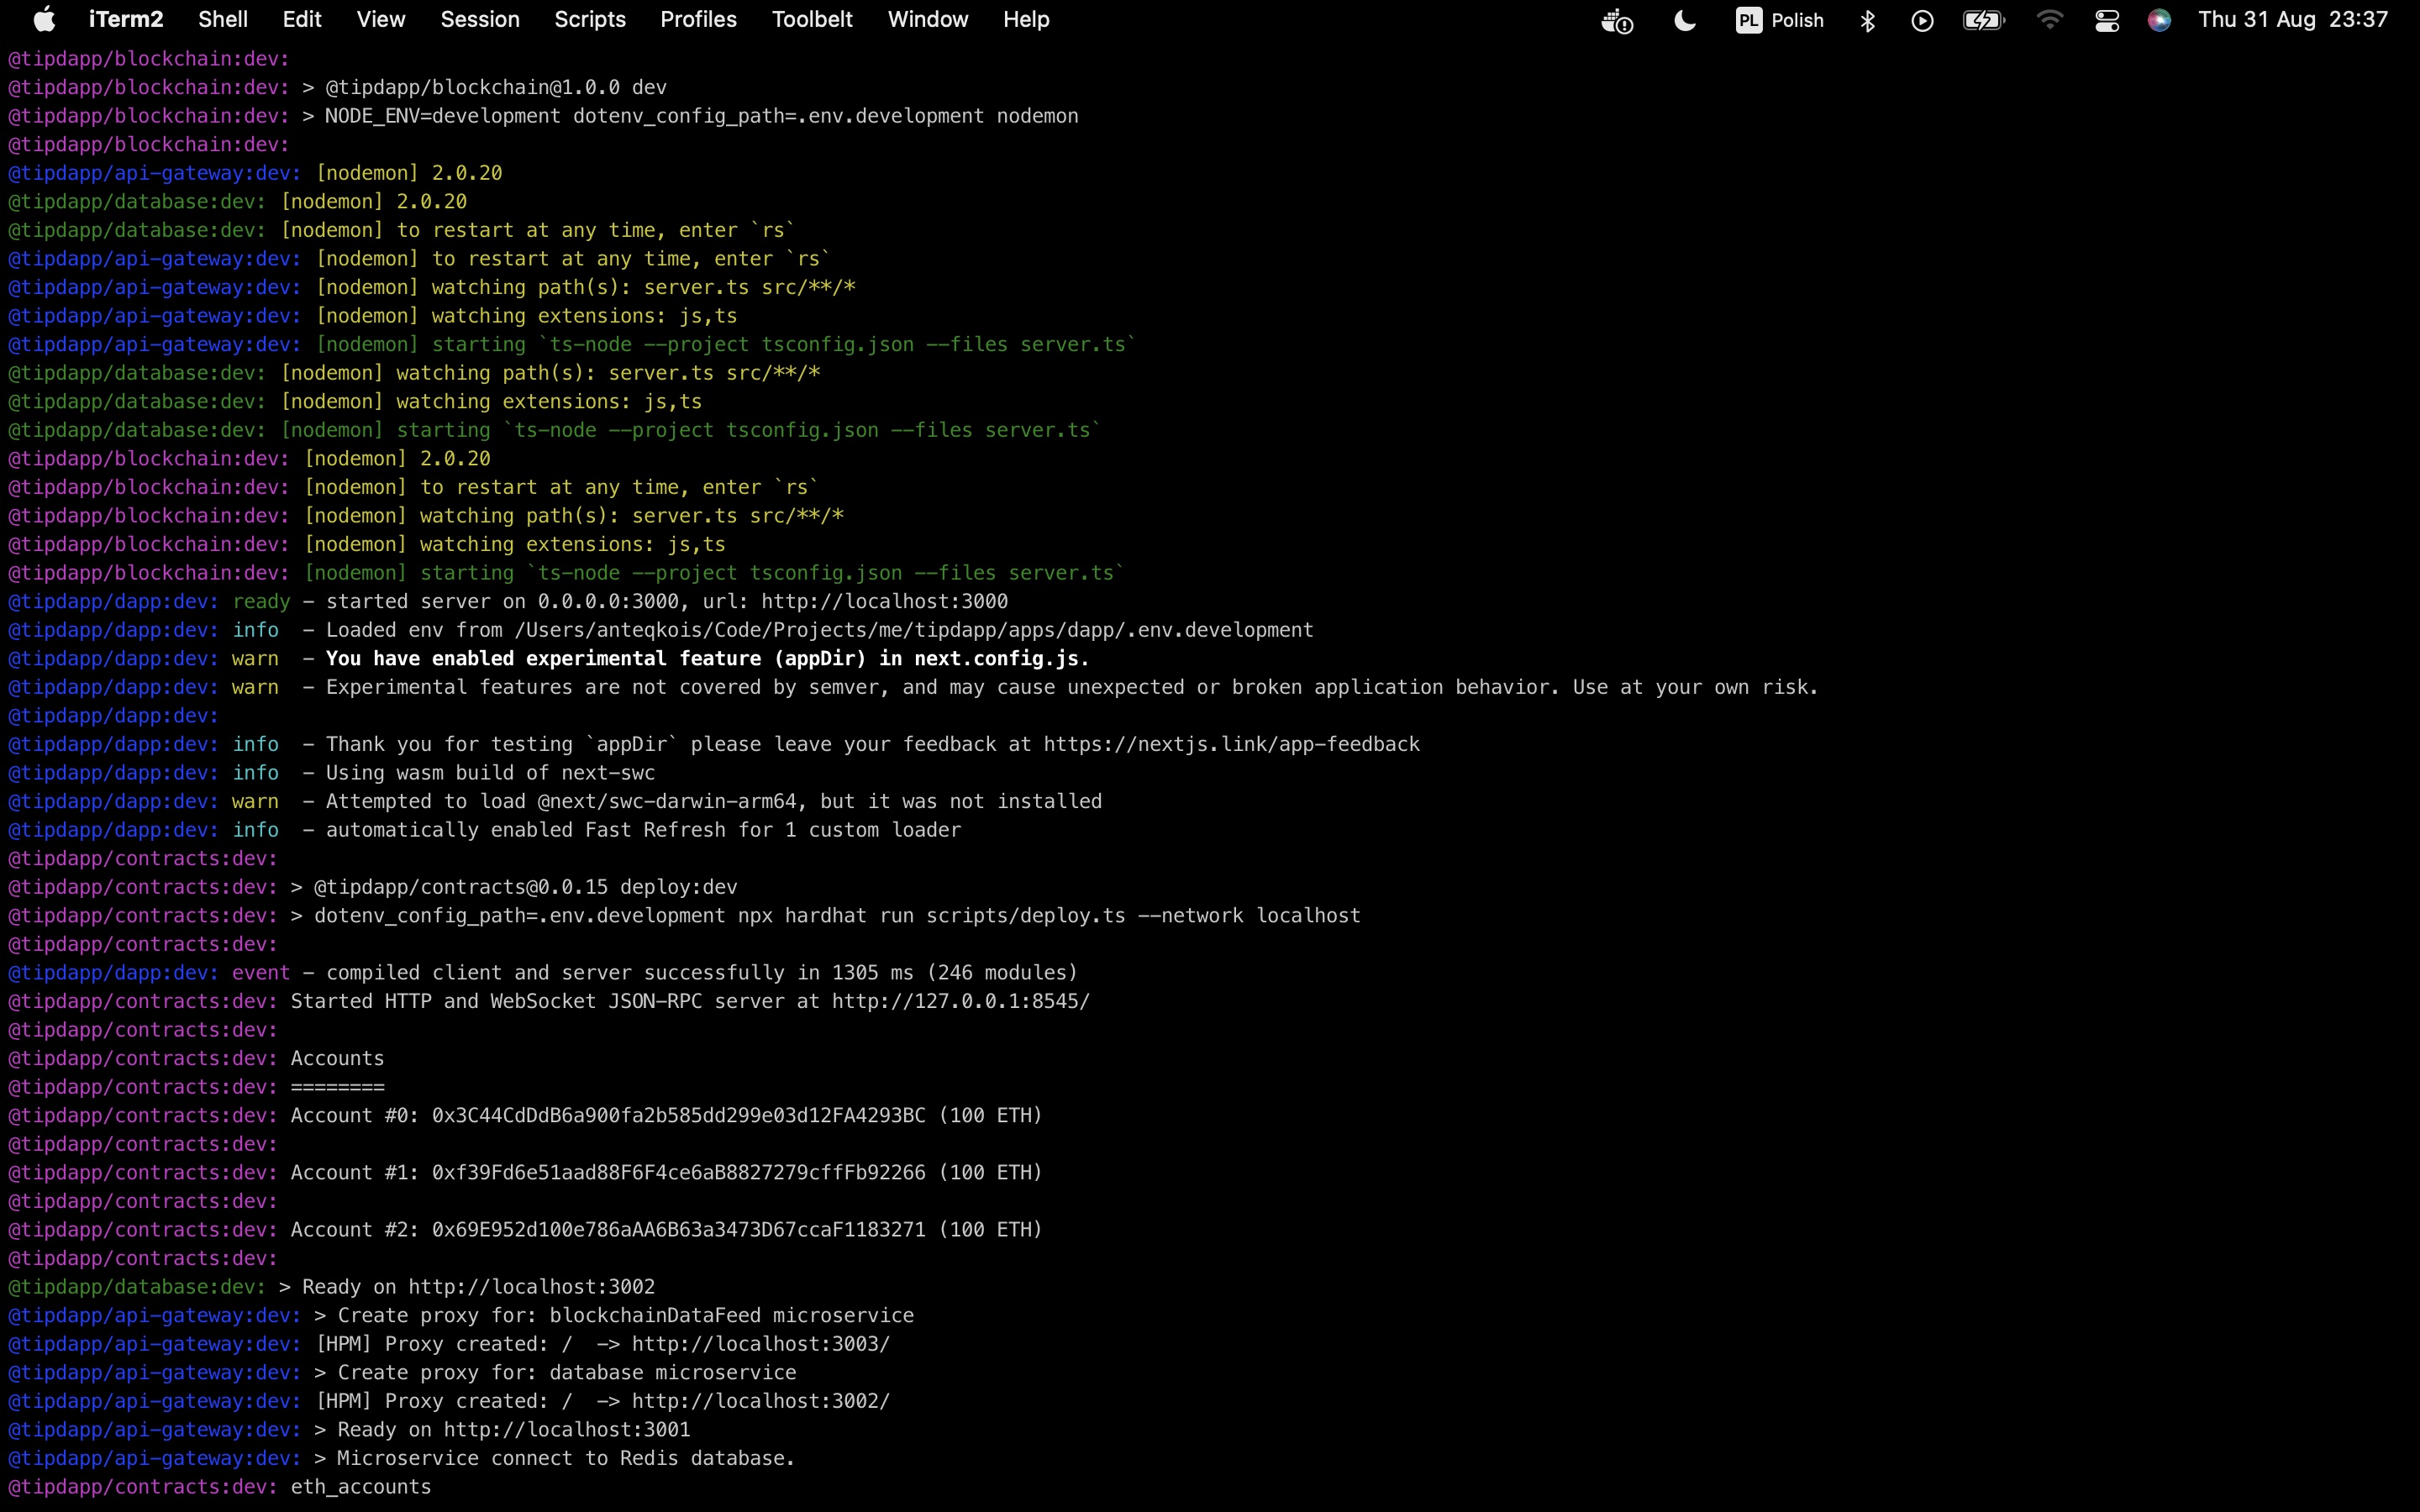Open Control Center toggles icon
The width and height of the screenshot is (2420, 1512).
(x=2107, y=20)
